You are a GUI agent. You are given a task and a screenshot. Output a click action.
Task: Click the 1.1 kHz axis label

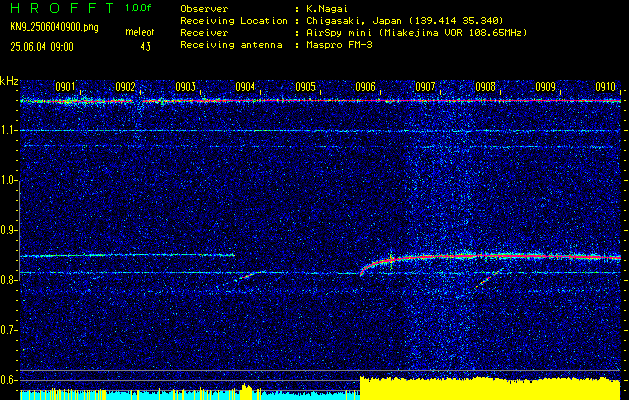tap(9, 130)
